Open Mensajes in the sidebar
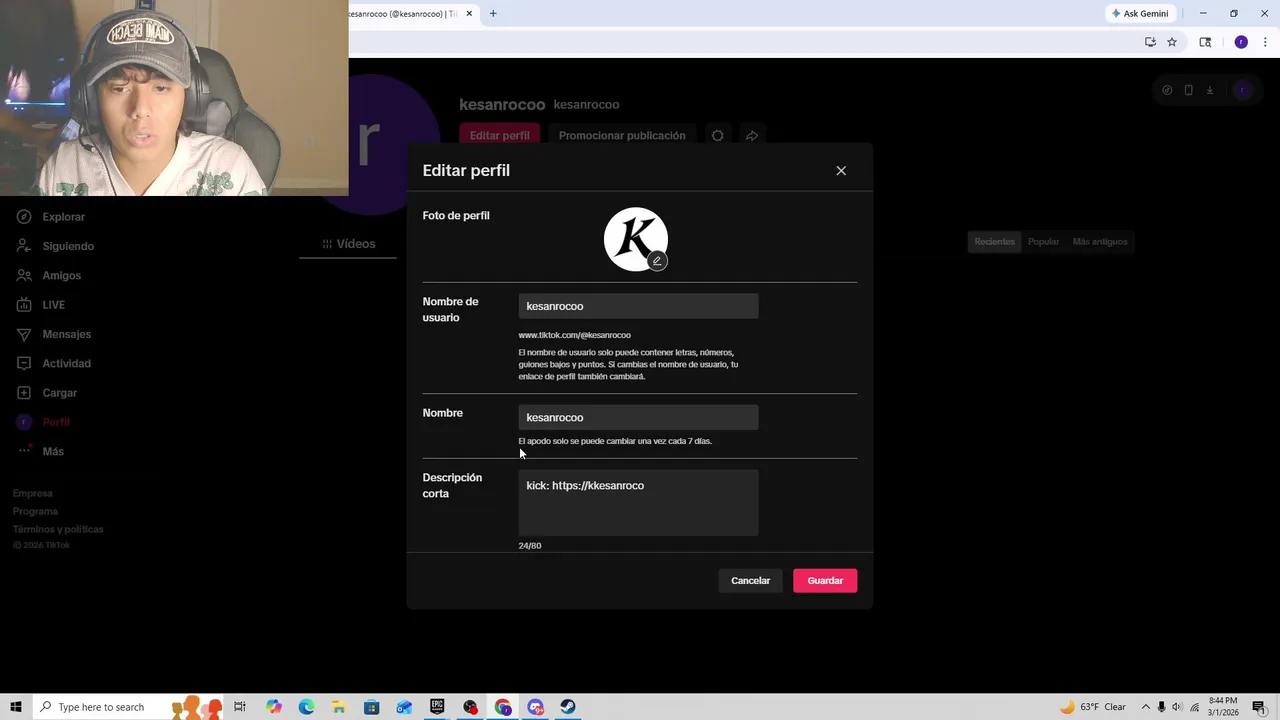This screenshot has height=720, width=1280. [x=66, y=334]
